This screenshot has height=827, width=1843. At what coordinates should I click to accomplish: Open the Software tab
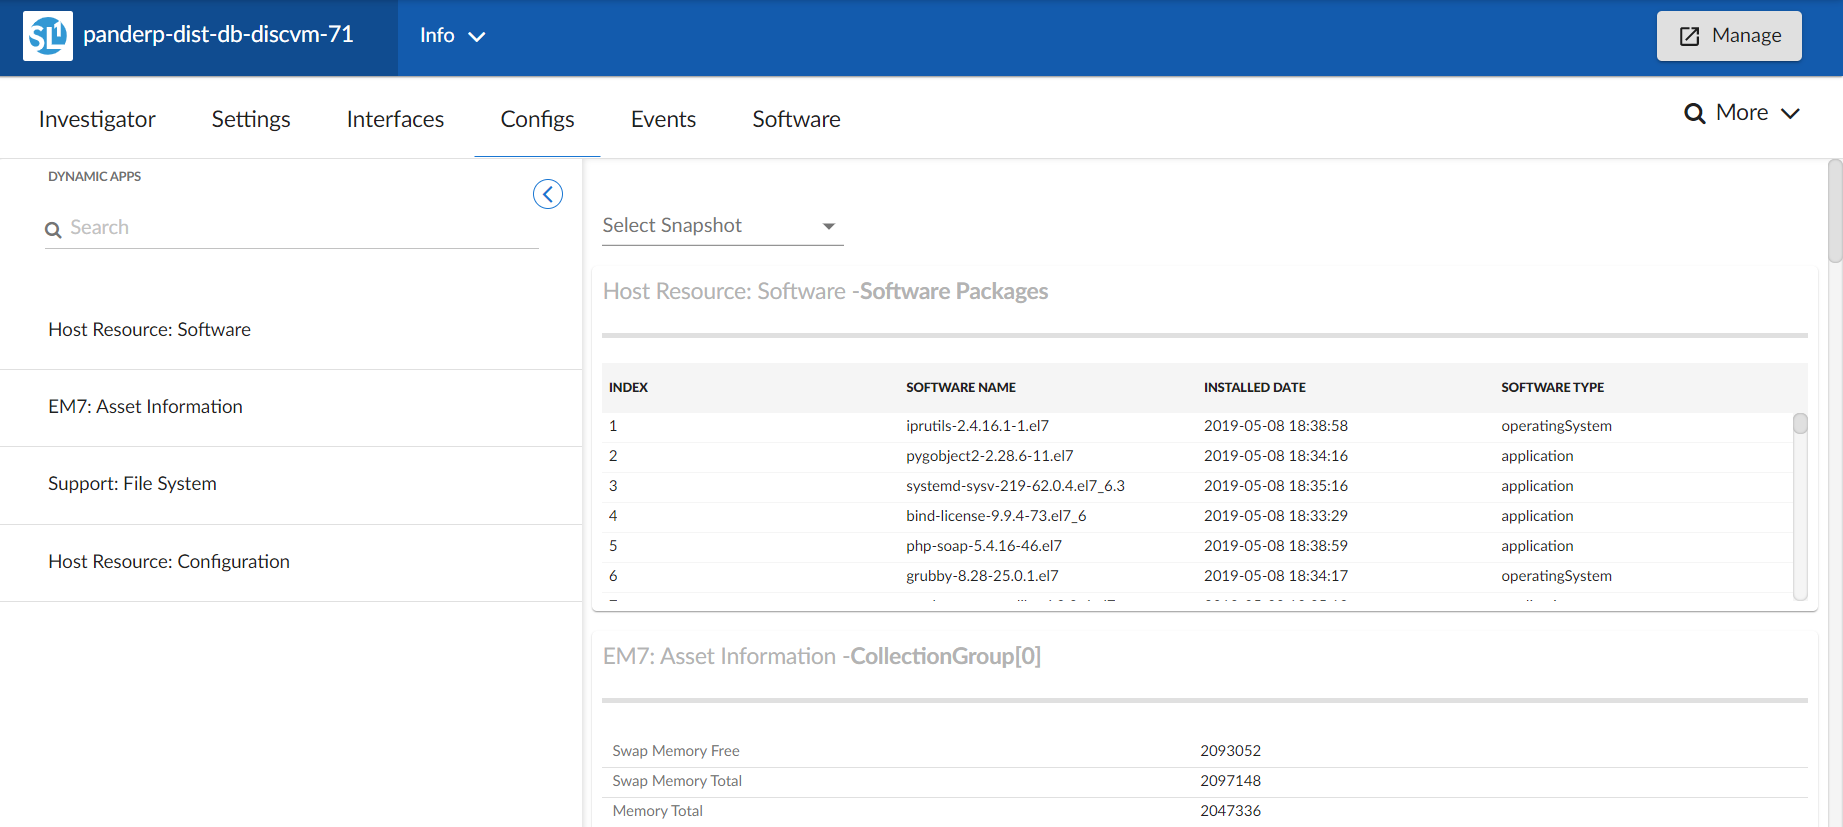[796, 119]
